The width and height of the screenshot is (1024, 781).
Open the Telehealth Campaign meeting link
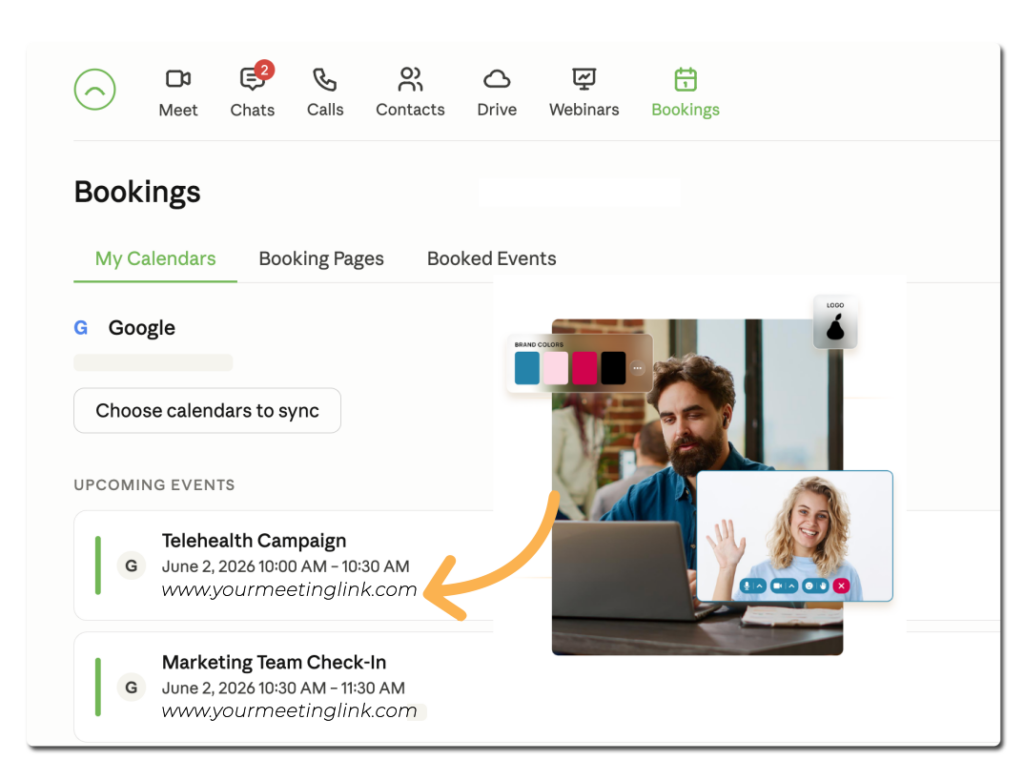[x=289, y=589]
